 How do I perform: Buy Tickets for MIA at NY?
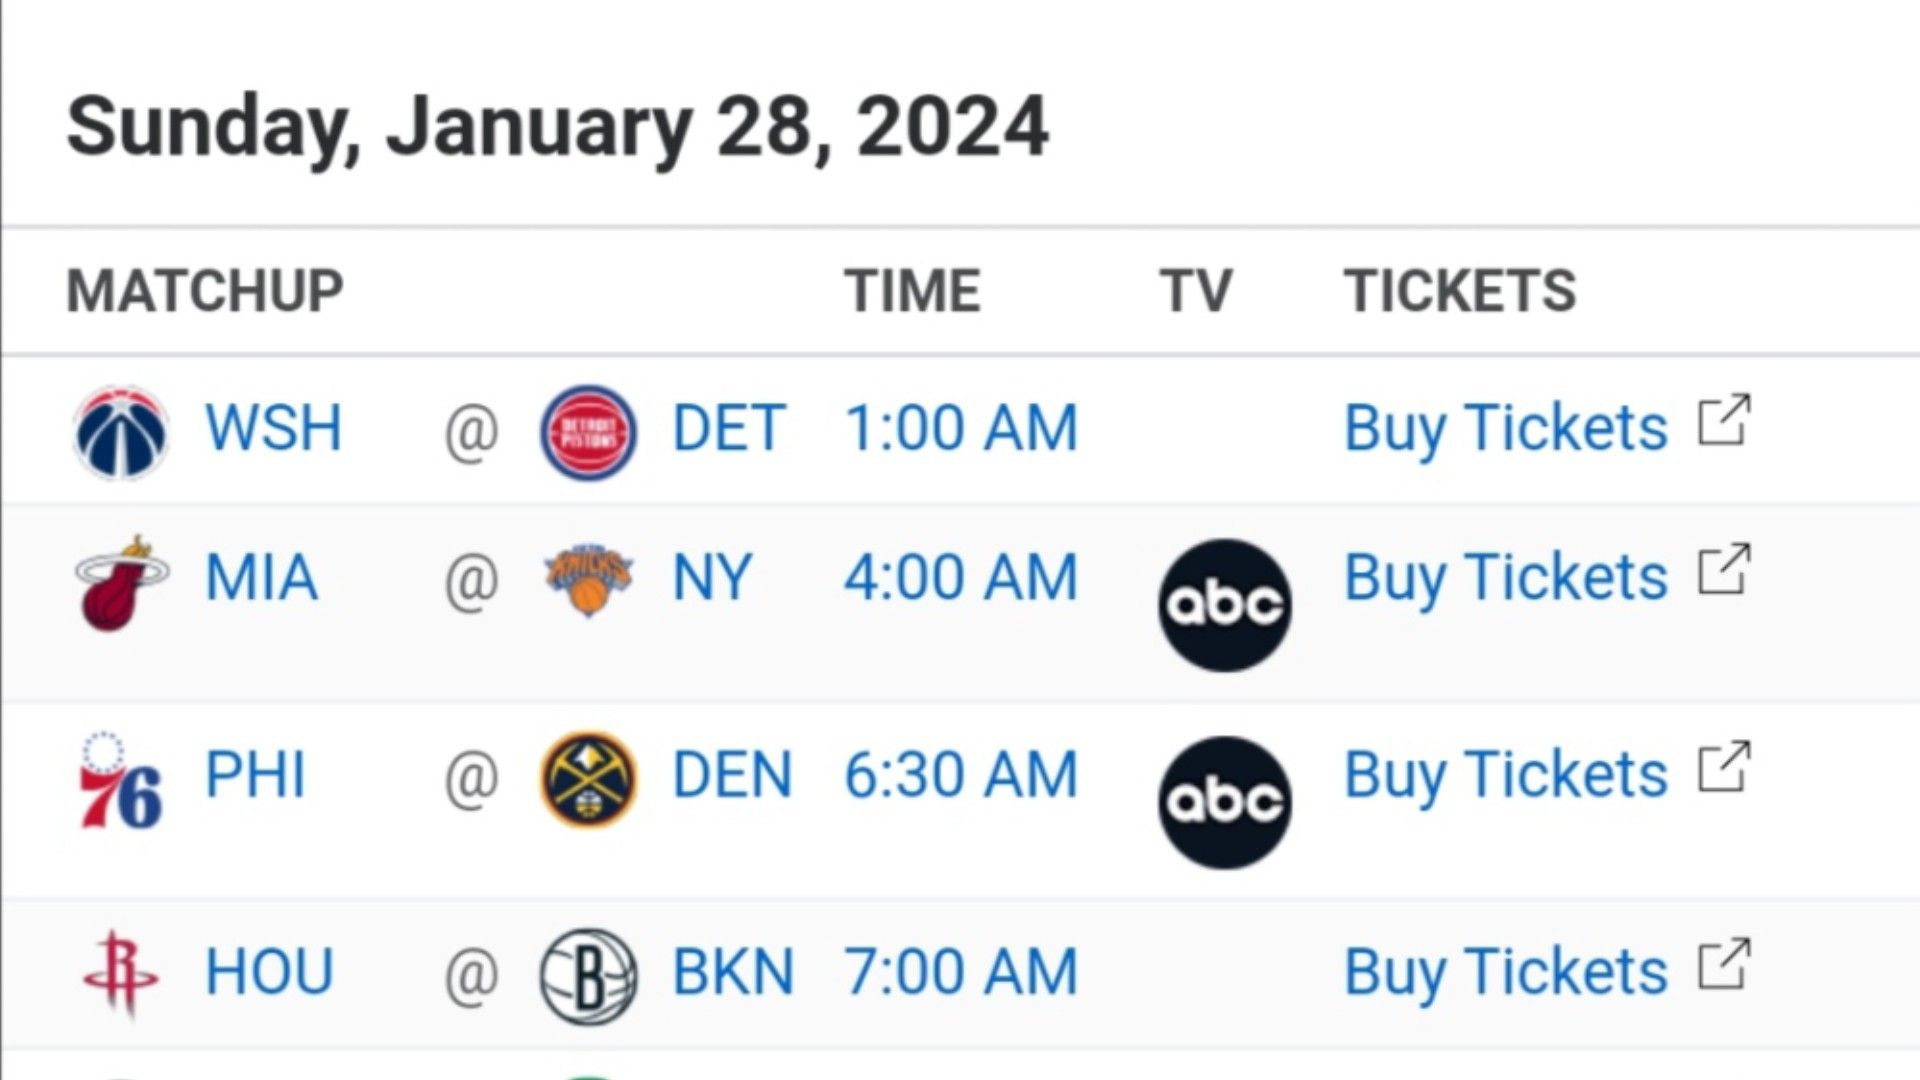point(1505,578)
